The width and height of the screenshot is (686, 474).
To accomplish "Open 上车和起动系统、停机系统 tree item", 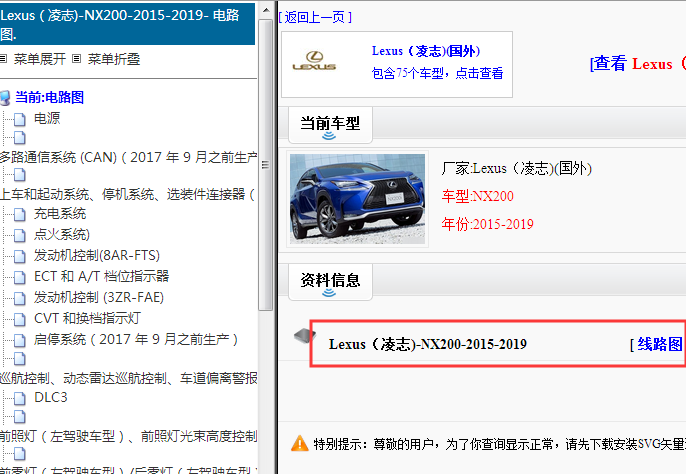I will coord(127,194).
